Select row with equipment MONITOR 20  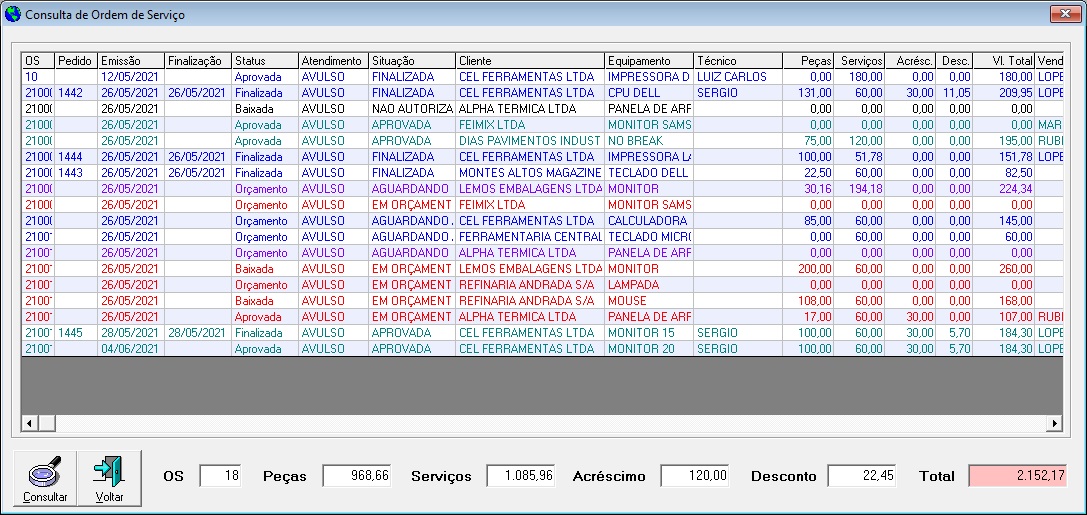tap(649, 349)
